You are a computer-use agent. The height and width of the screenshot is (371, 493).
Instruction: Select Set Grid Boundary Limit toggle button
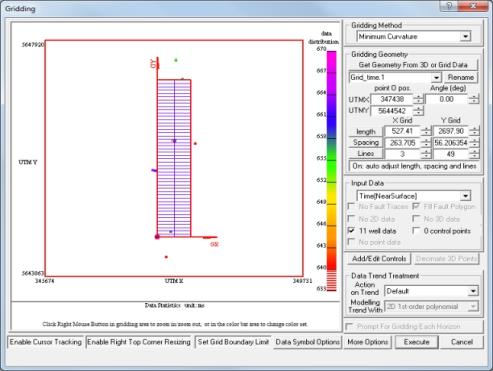click(233, 342)
